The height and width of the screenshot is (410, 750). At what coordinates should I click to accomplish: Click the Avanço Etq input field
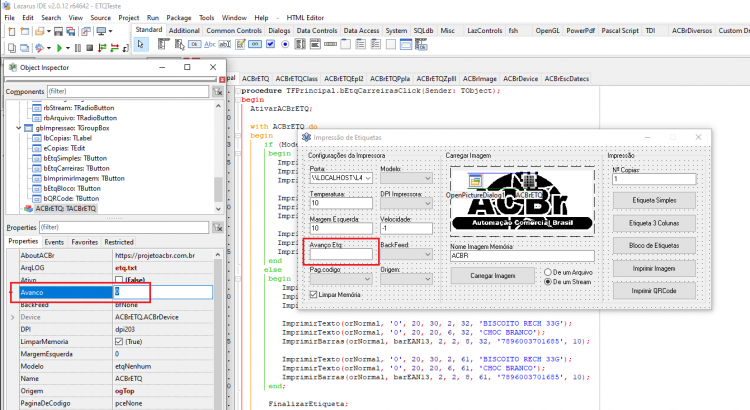(x=341, y=255)
